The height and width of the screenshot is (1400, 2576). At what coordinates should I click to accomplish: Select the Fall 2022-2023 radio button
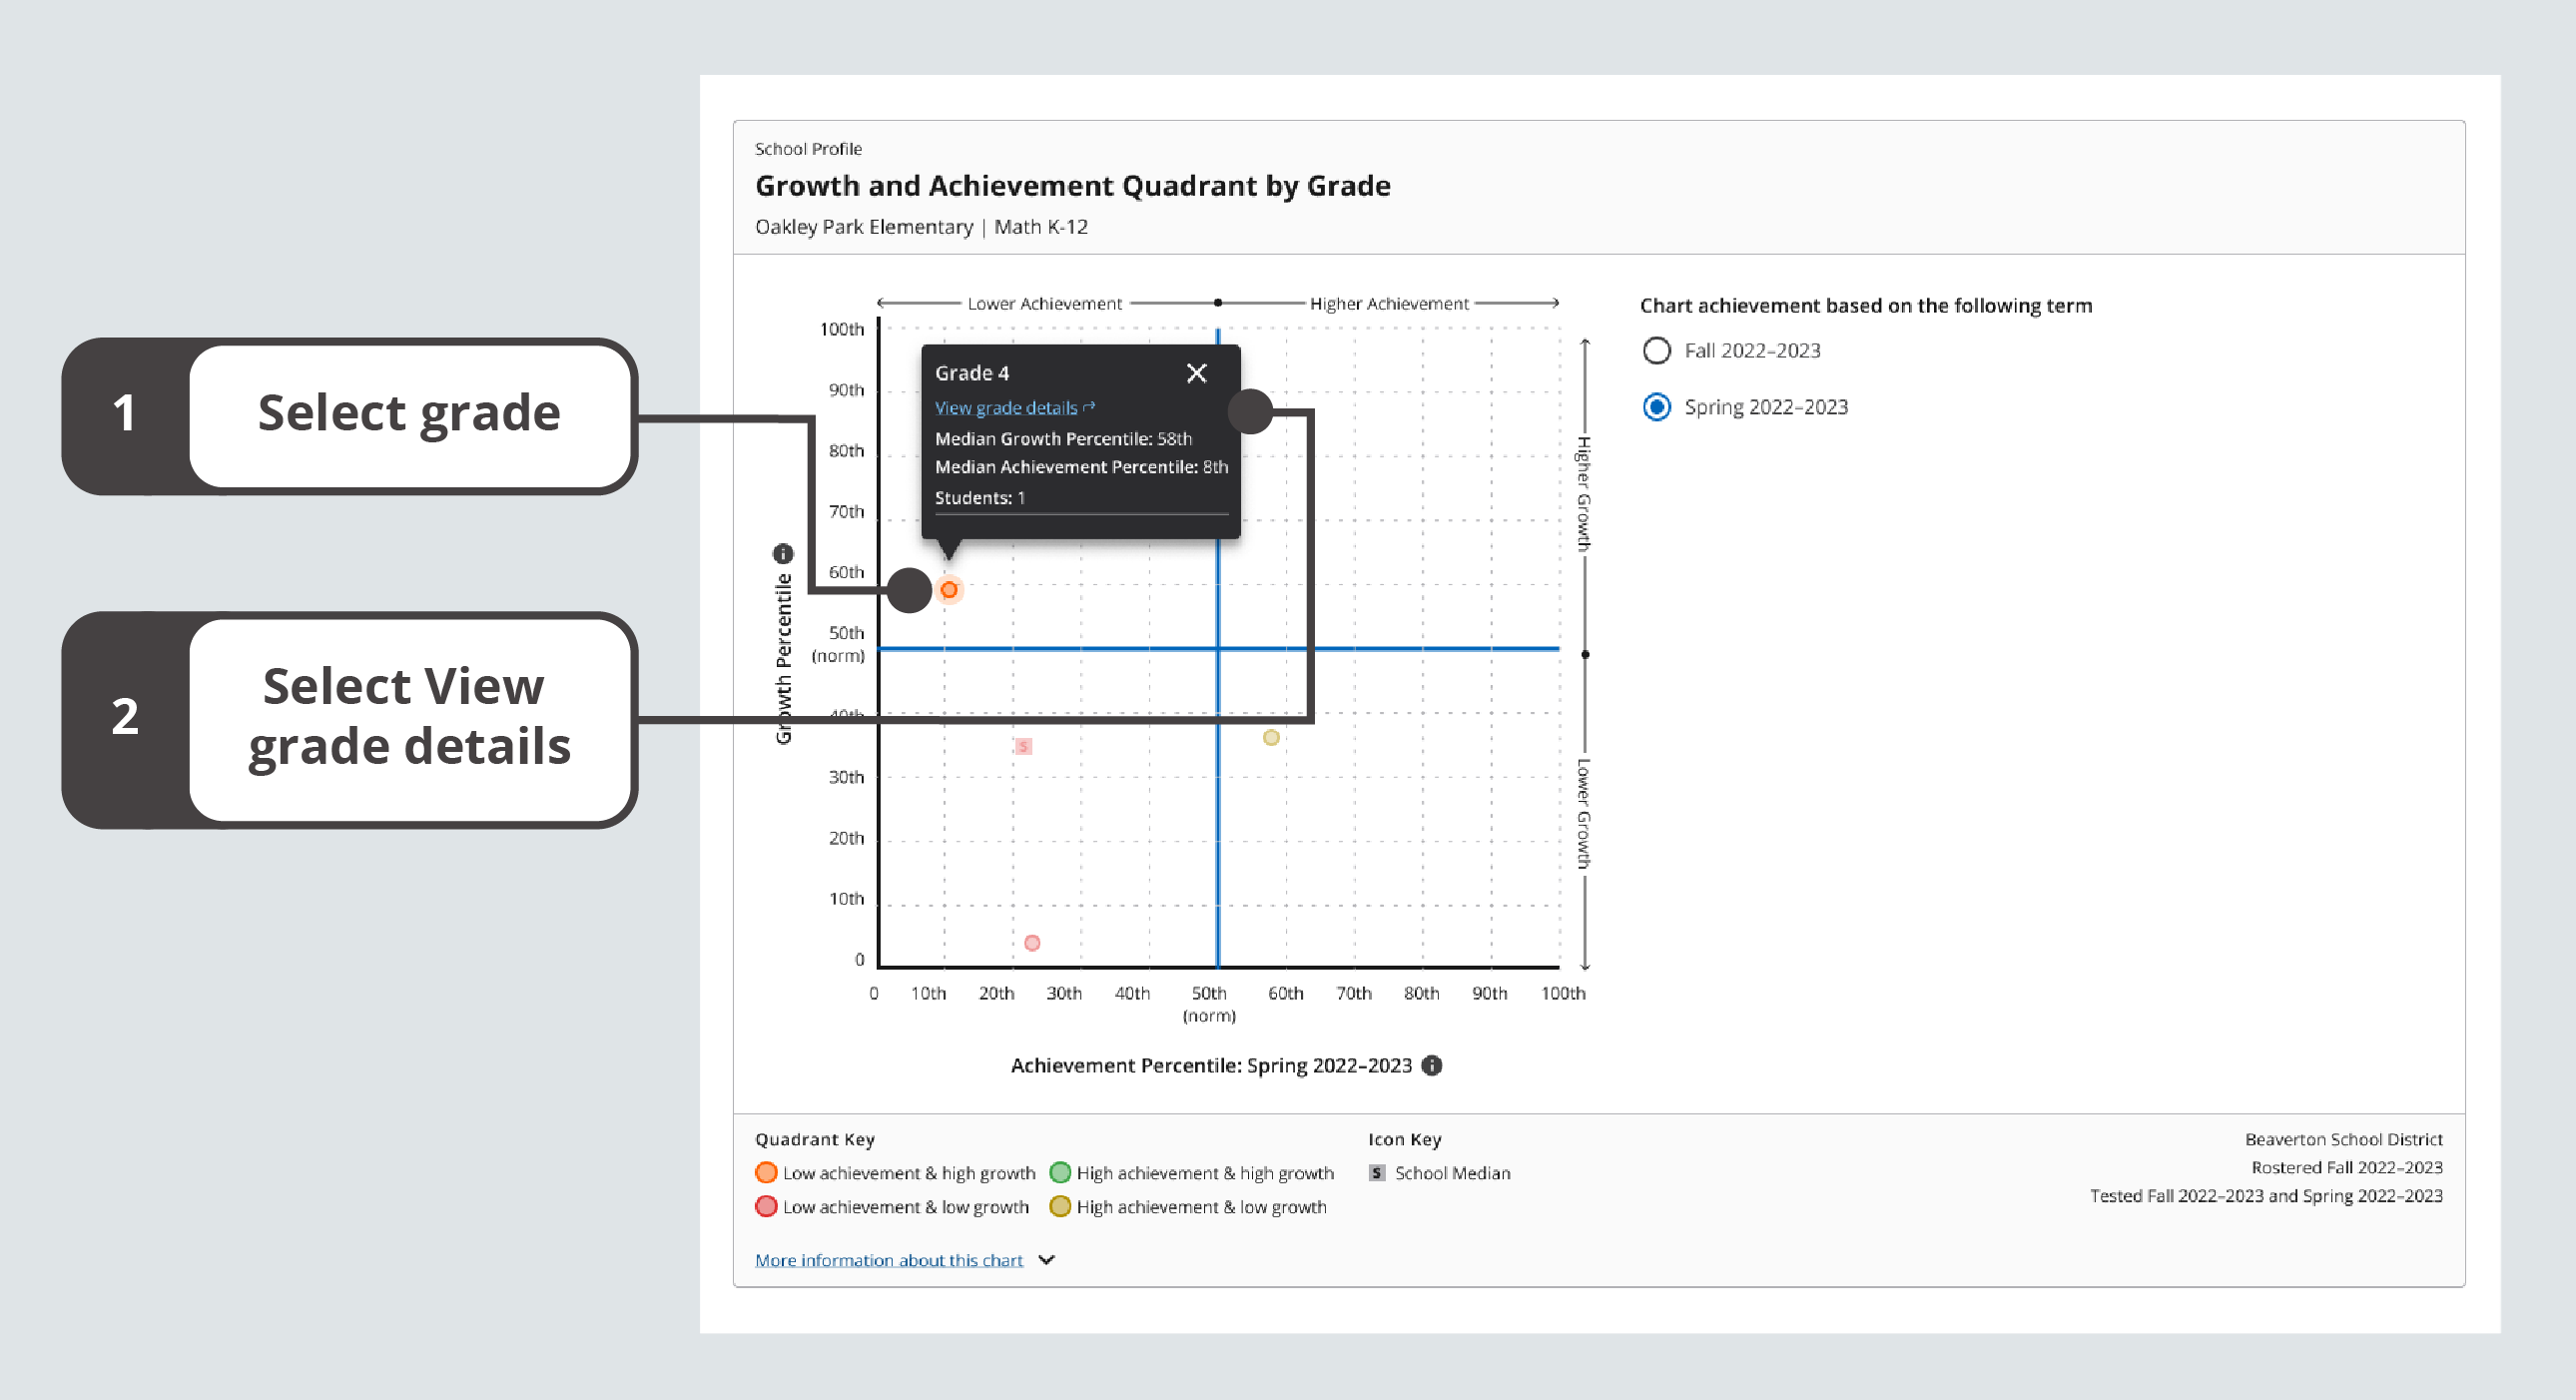pos(1656,351)
